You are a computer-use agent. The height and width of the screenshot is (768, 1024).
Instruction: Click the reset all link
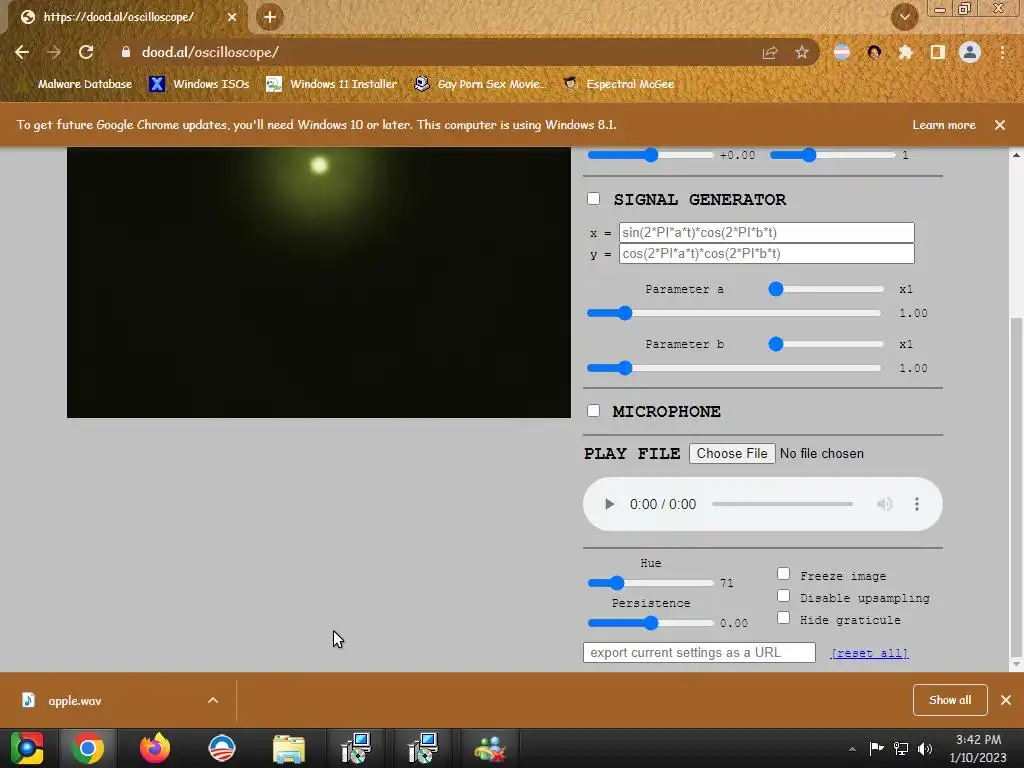[869, 653]
